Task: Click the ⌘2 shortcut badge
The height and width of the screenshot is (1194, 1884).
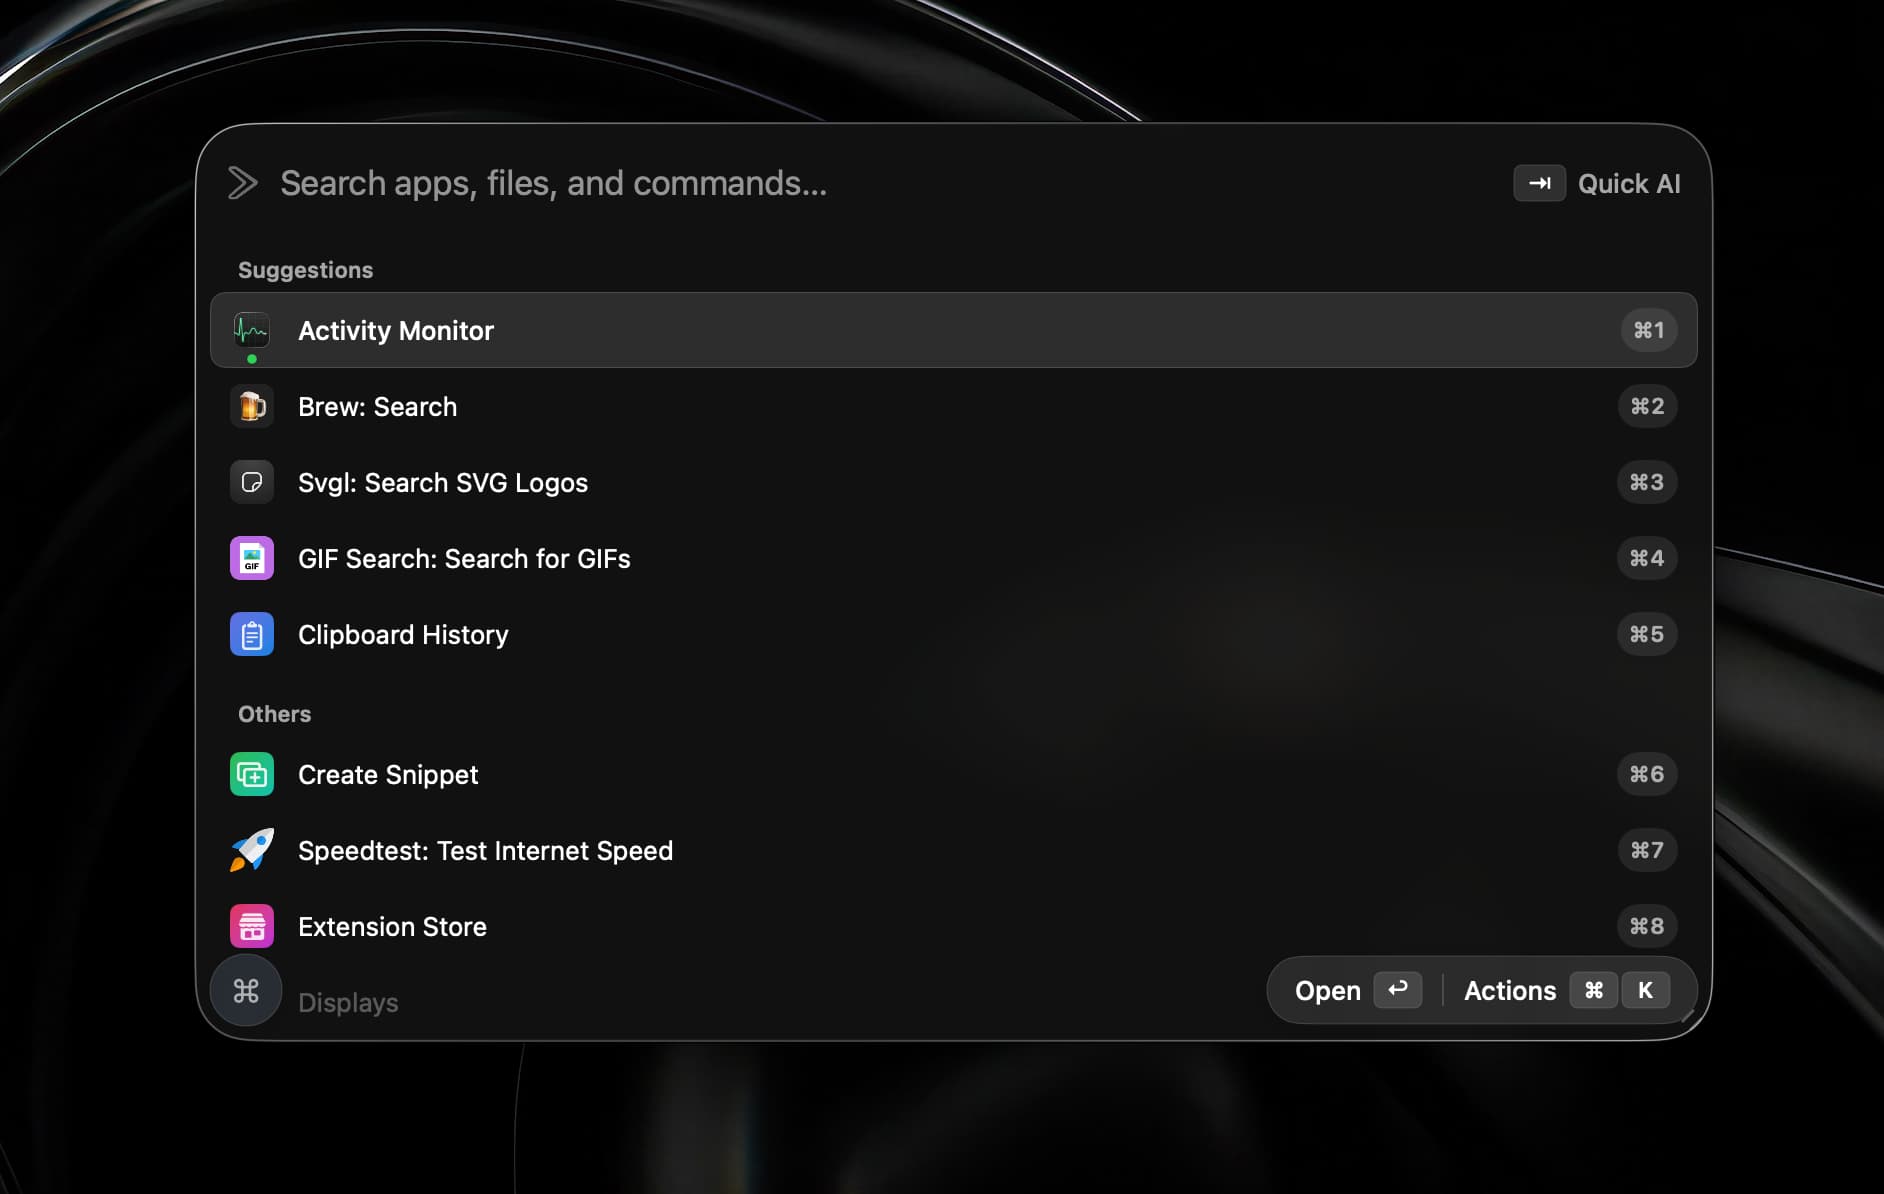Action: click(x=1647, y=406)
